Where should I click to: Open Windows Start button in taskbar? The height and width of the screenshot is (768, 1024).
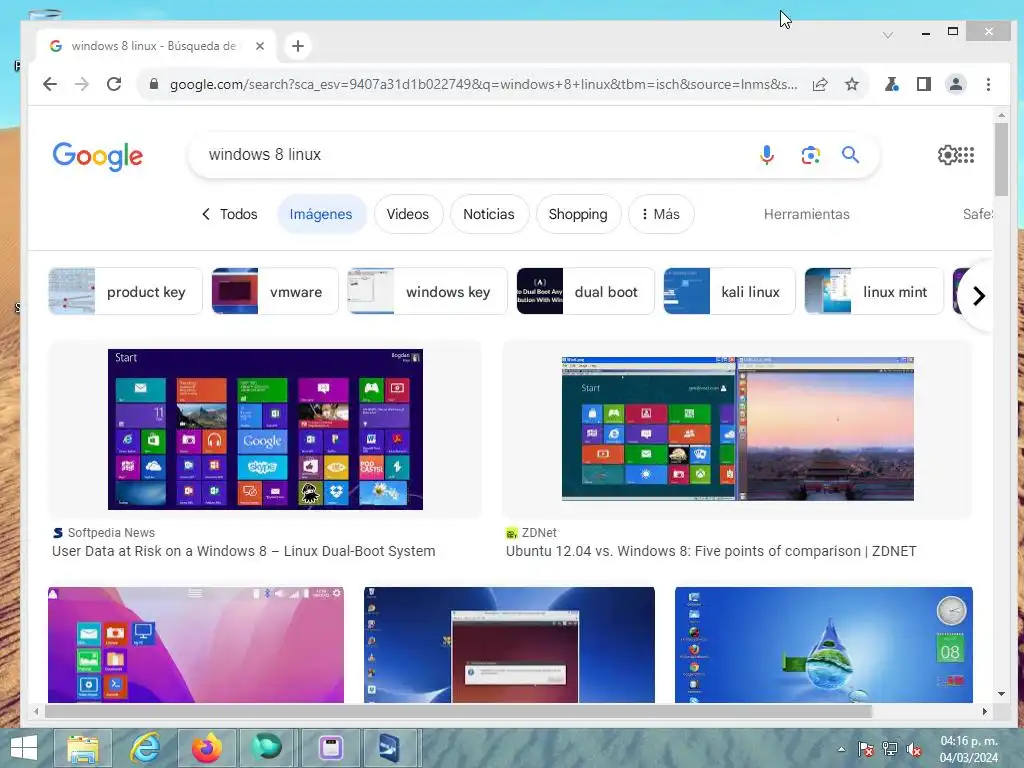pos(24,748)
